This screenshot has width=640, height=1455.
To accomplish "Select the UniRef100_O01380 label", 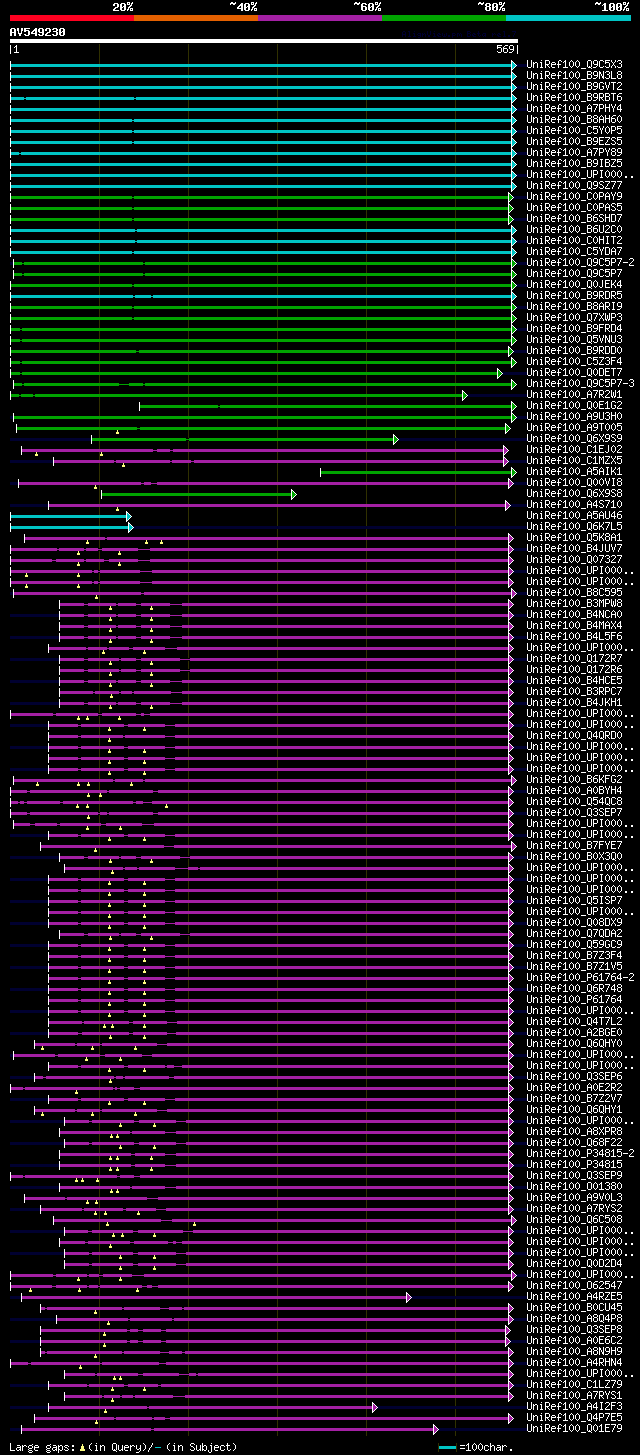I will coord(574,1186).
